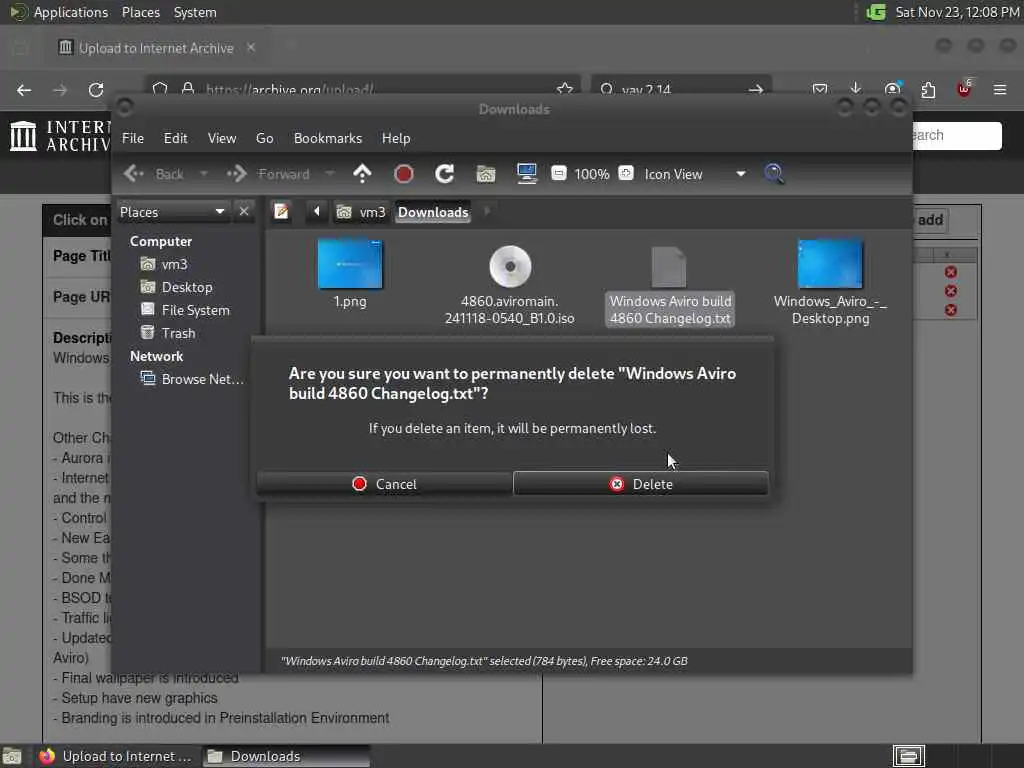Image resolution: width=1024 pixels, height=768 pixels.
Task: Reload the Firefox page
Action: click(96, 89)
